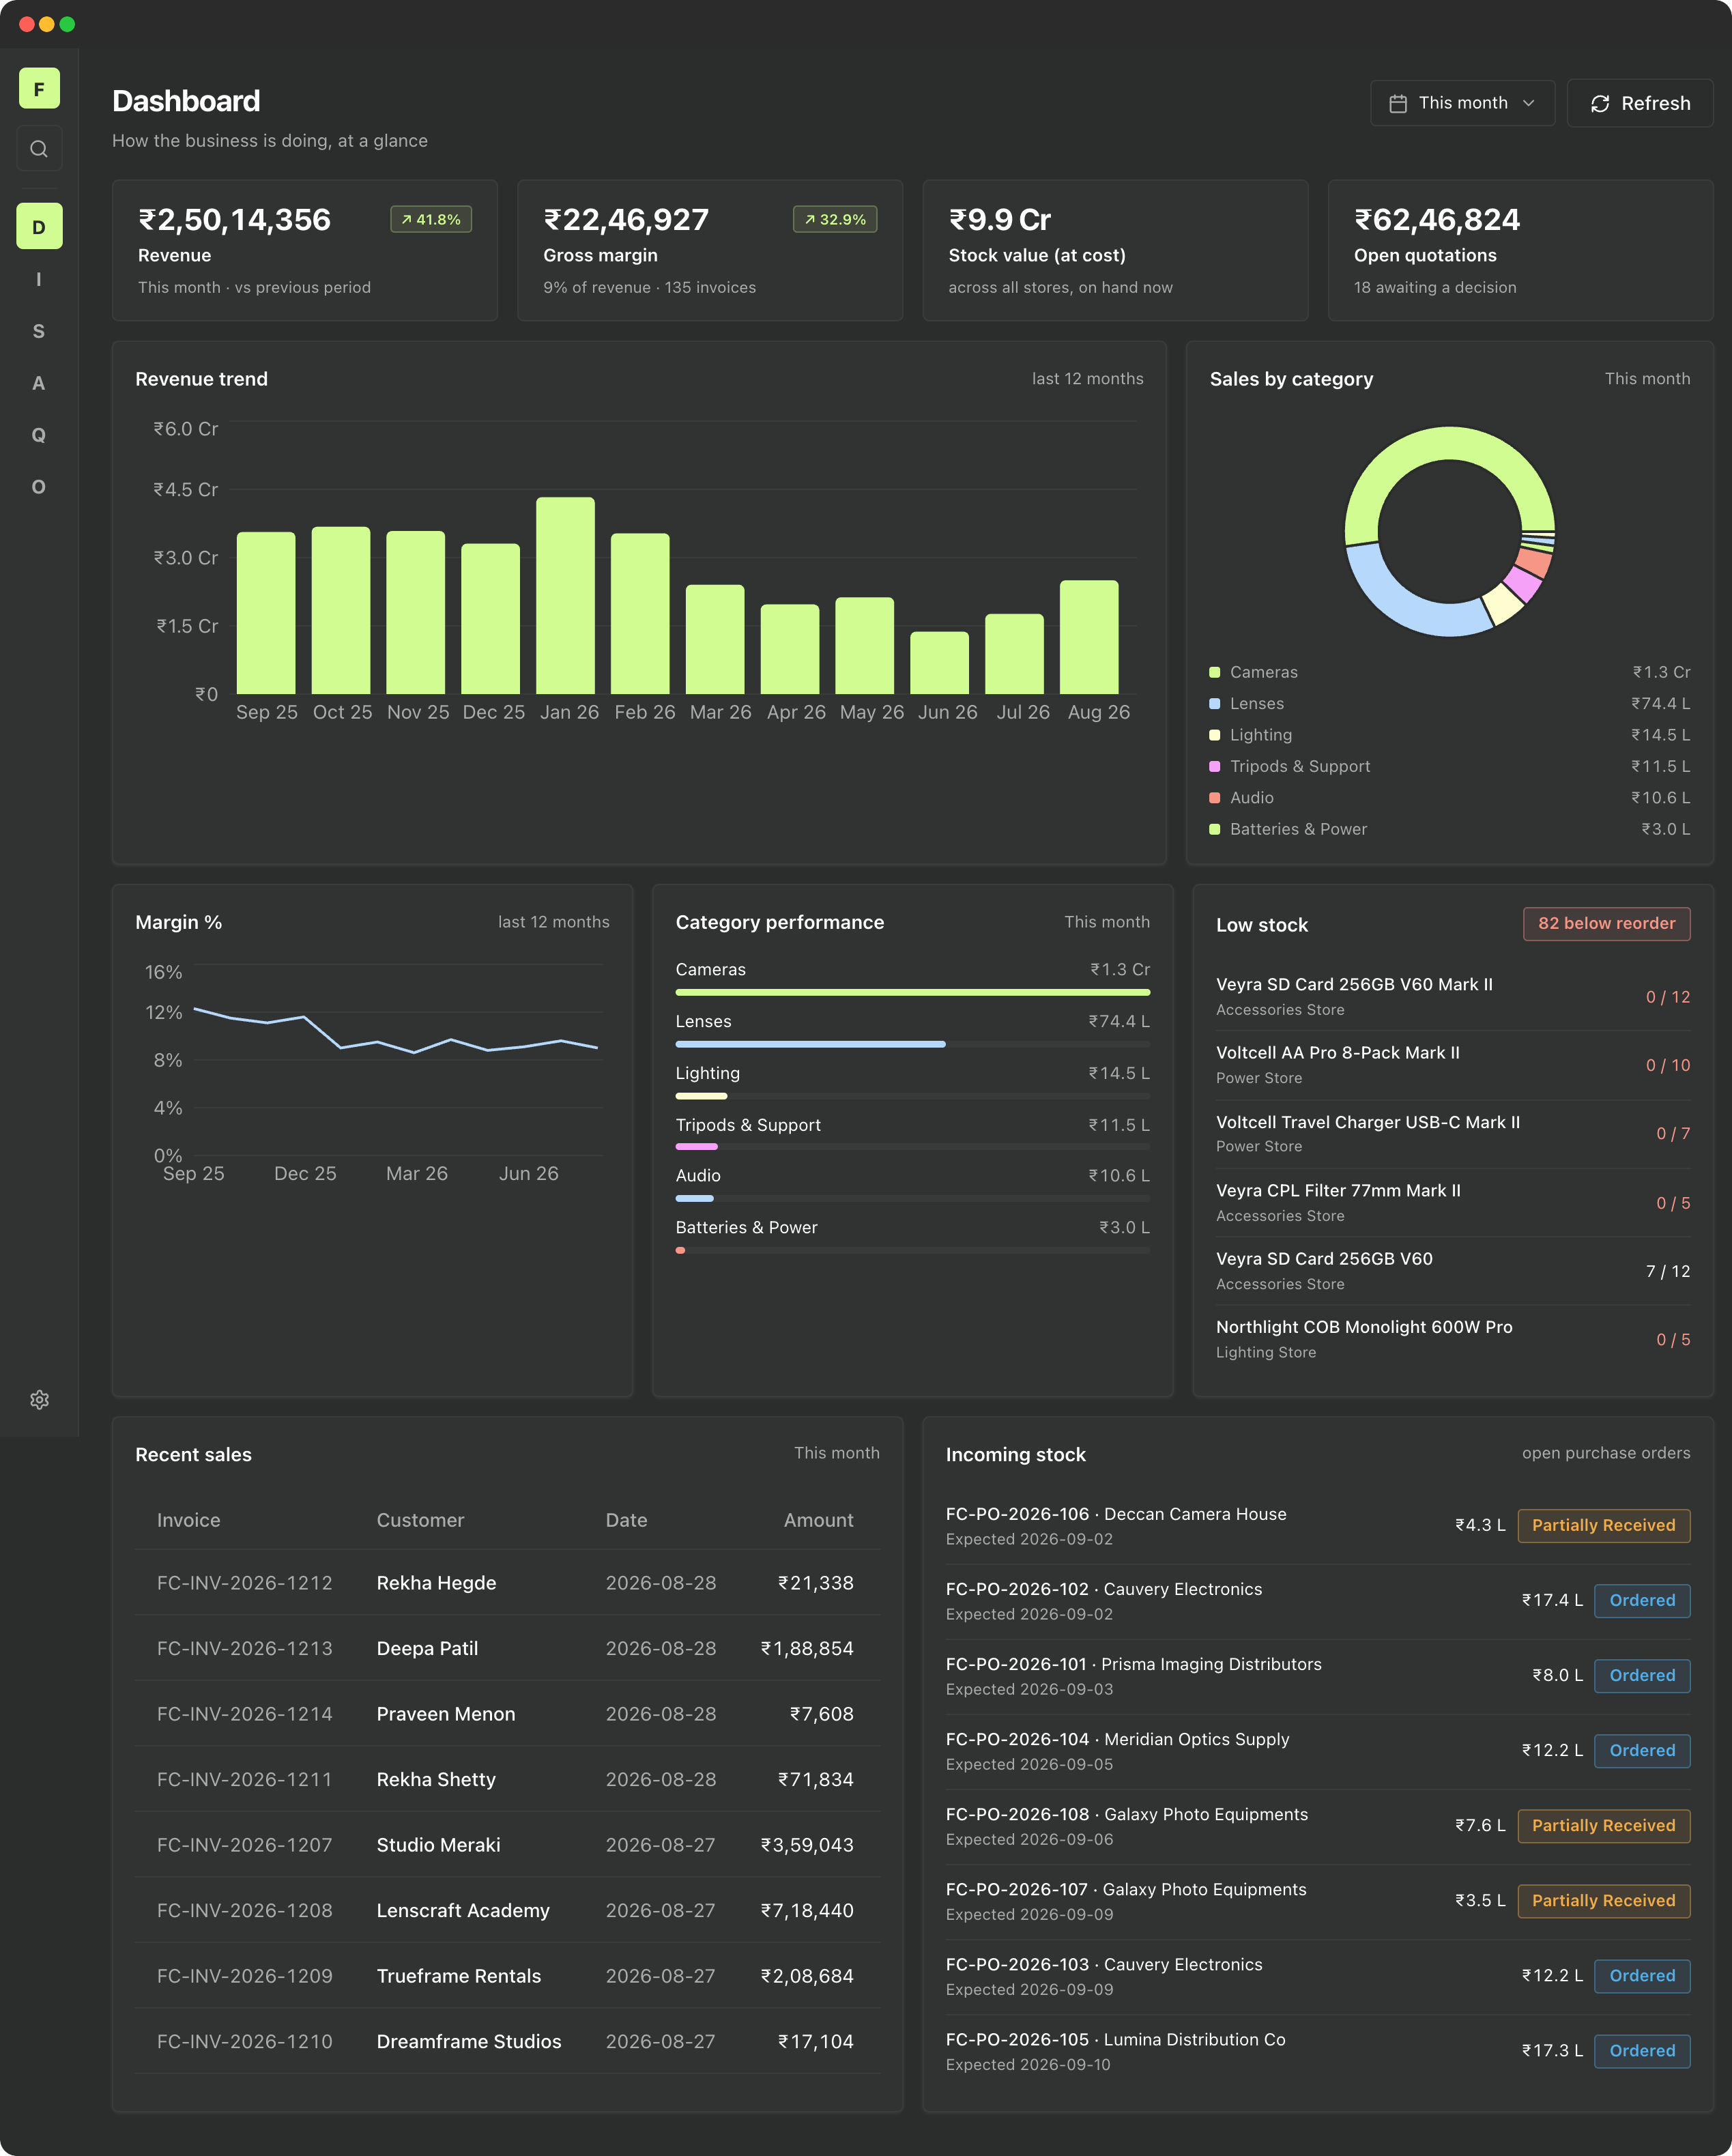
Task: Click the Amount column header
Action: click(818, 1520)
